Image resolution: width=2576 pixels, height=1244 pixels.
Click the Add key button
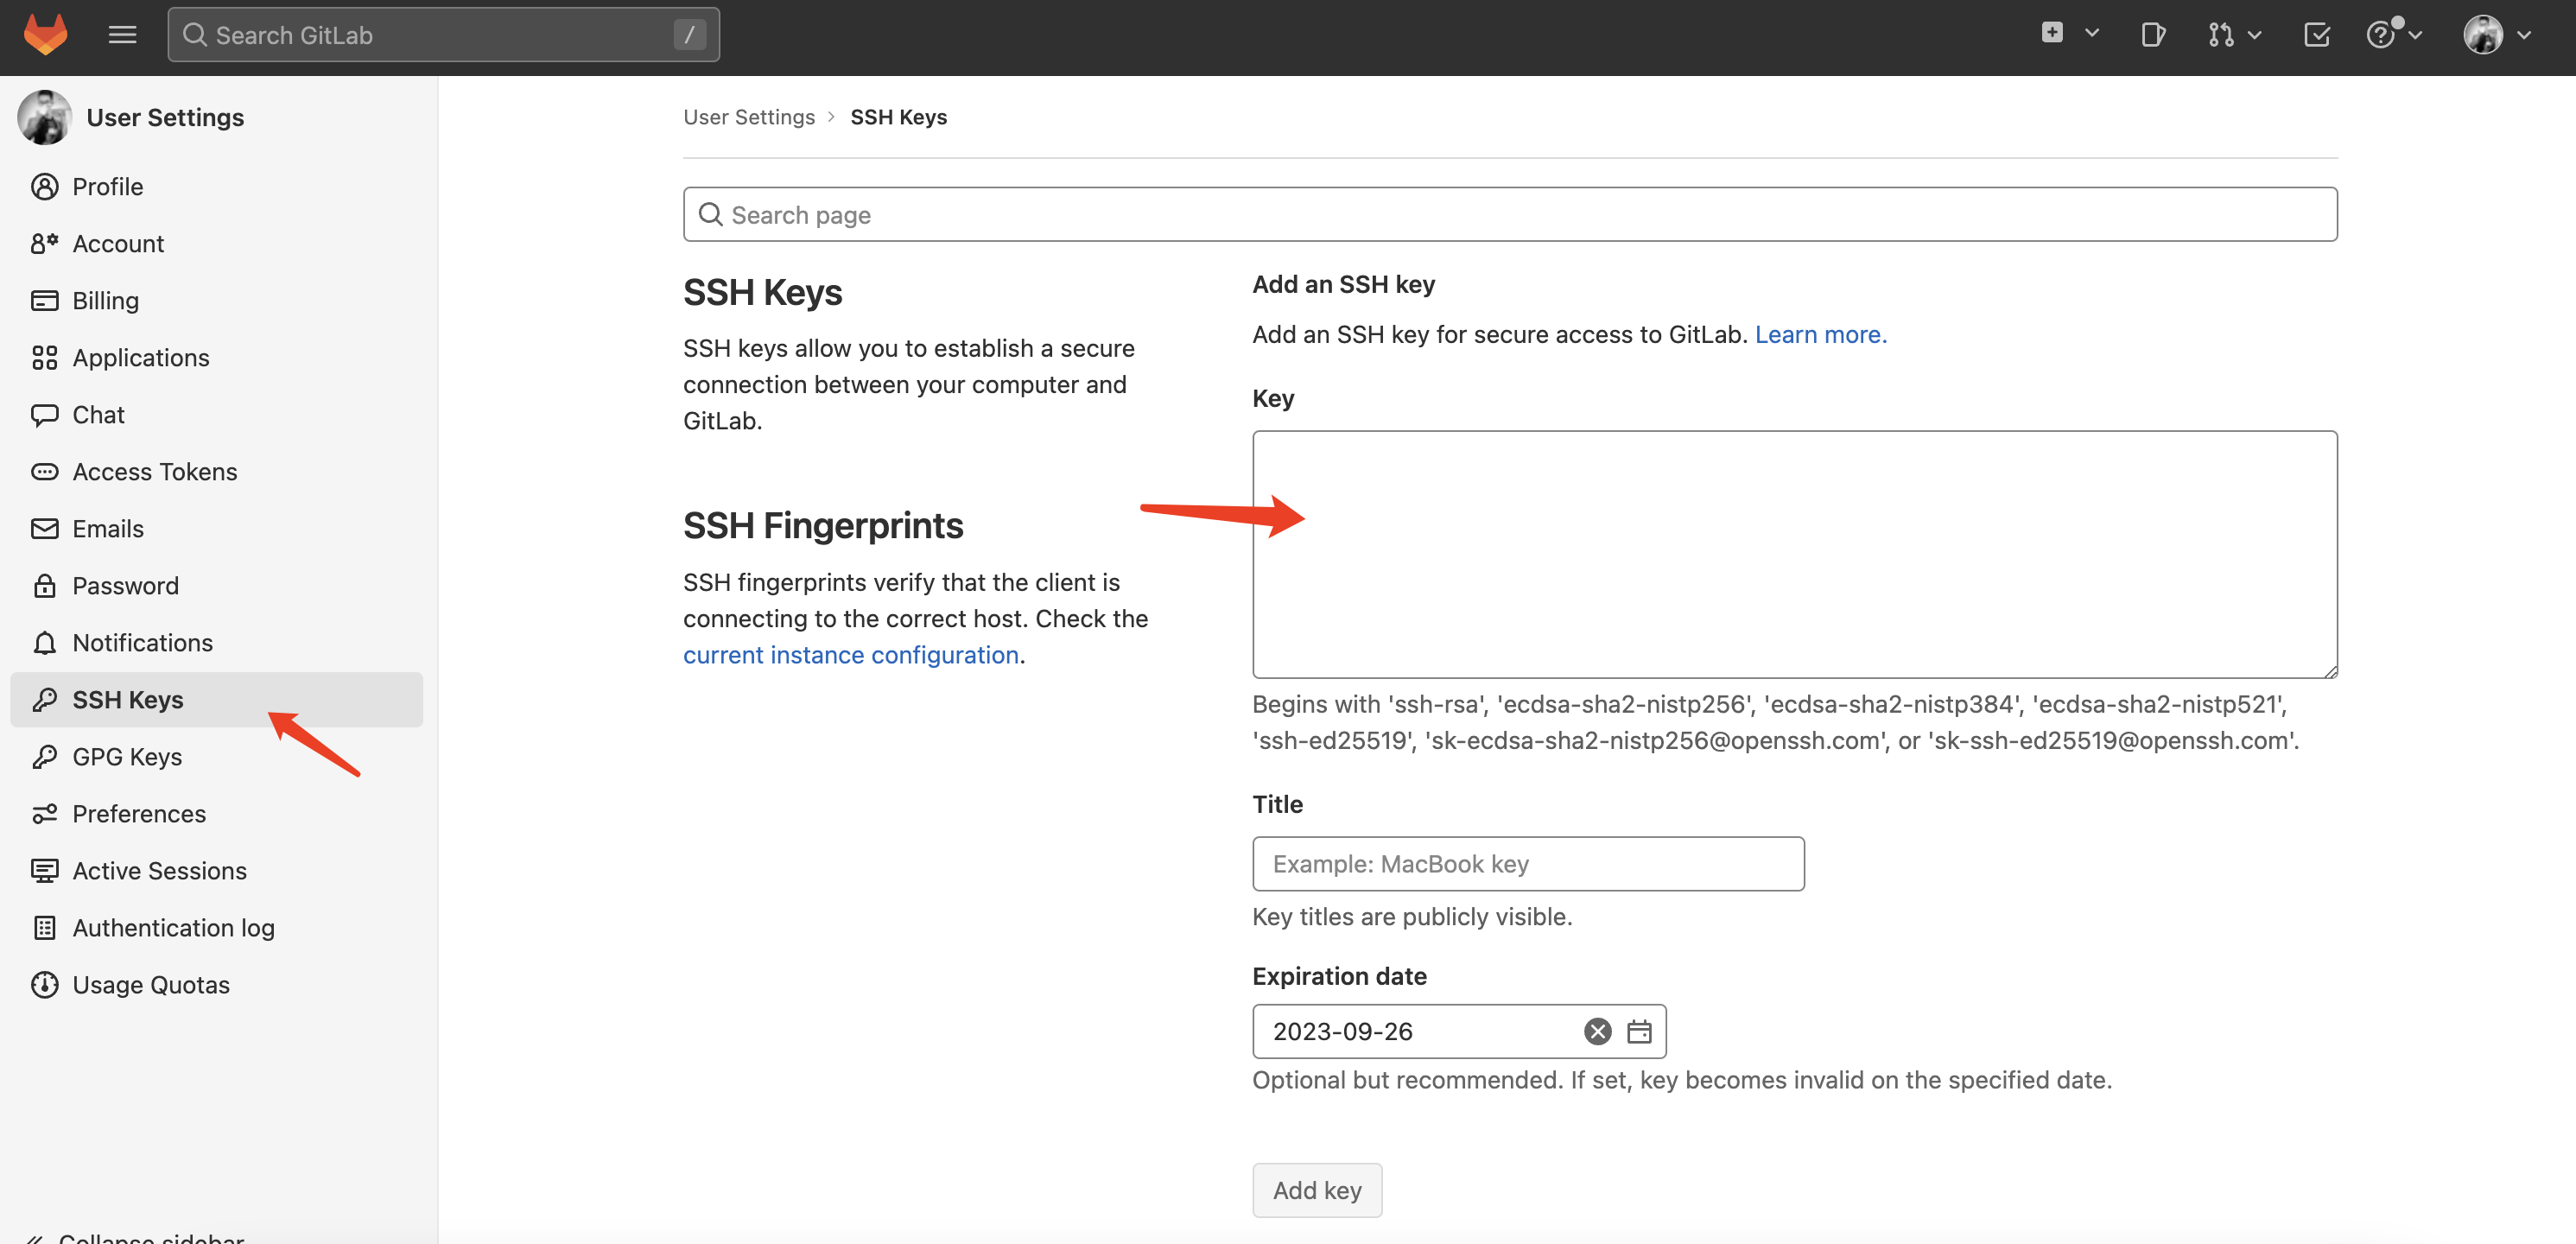[x=1316, y=1190]
